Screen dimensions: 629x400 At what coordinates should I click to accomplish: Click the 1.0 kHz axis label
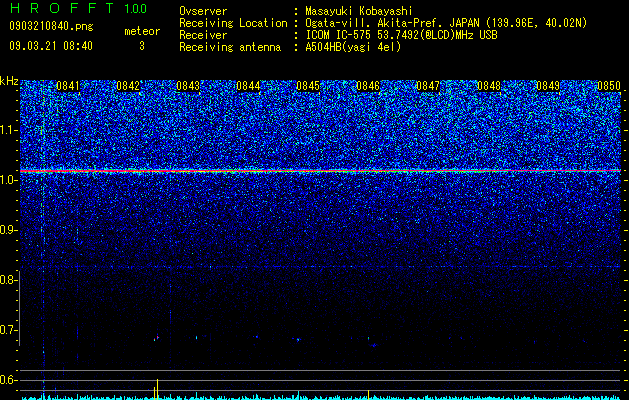[9, 180]
